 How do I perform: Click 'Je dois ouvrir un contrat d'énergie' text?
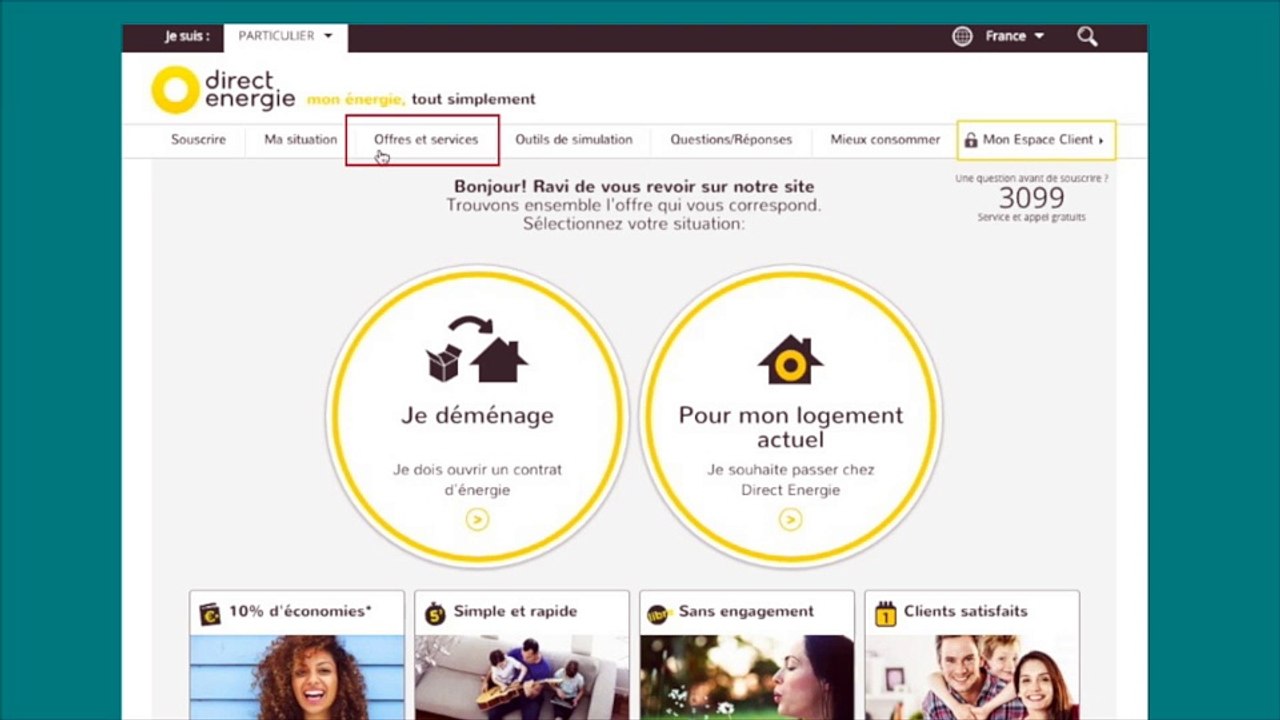(x=477, y=480)
